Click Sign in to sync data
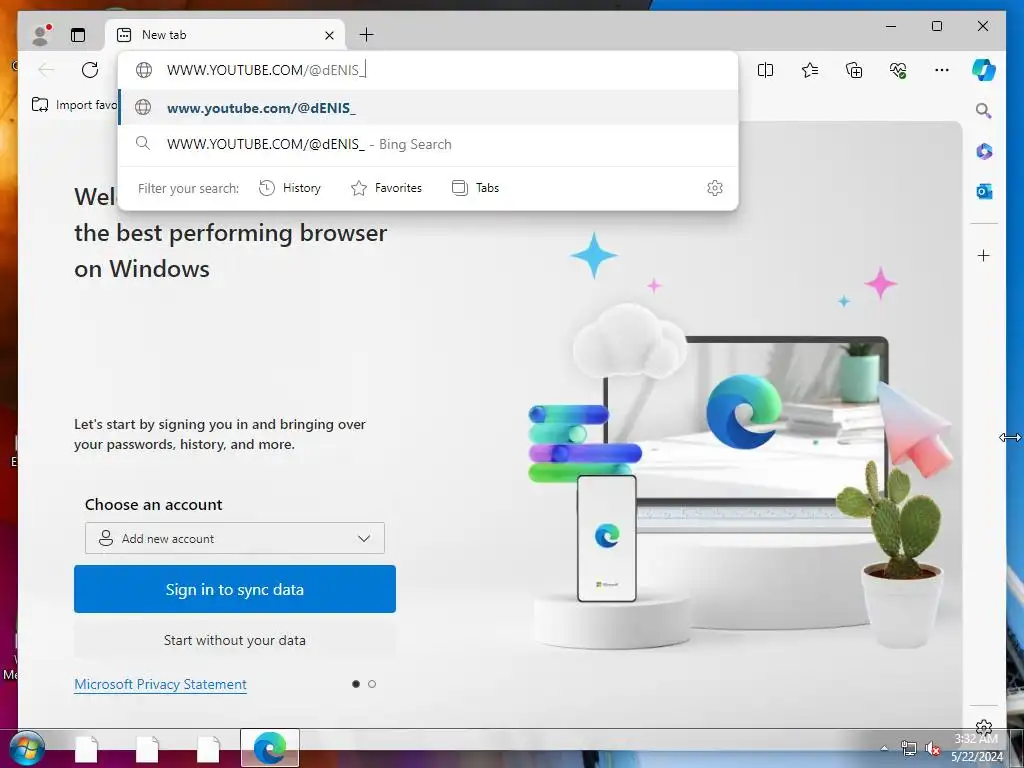Screen dimensions: 1024x768 coord(234,589)
